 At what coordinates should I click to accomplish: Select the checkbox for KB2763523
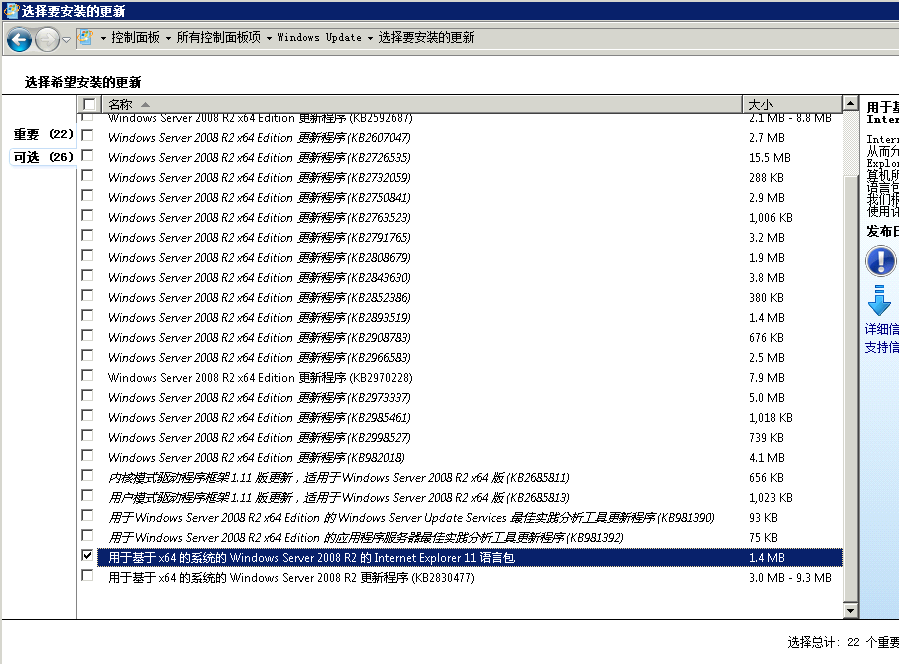[x=87, y=216]
